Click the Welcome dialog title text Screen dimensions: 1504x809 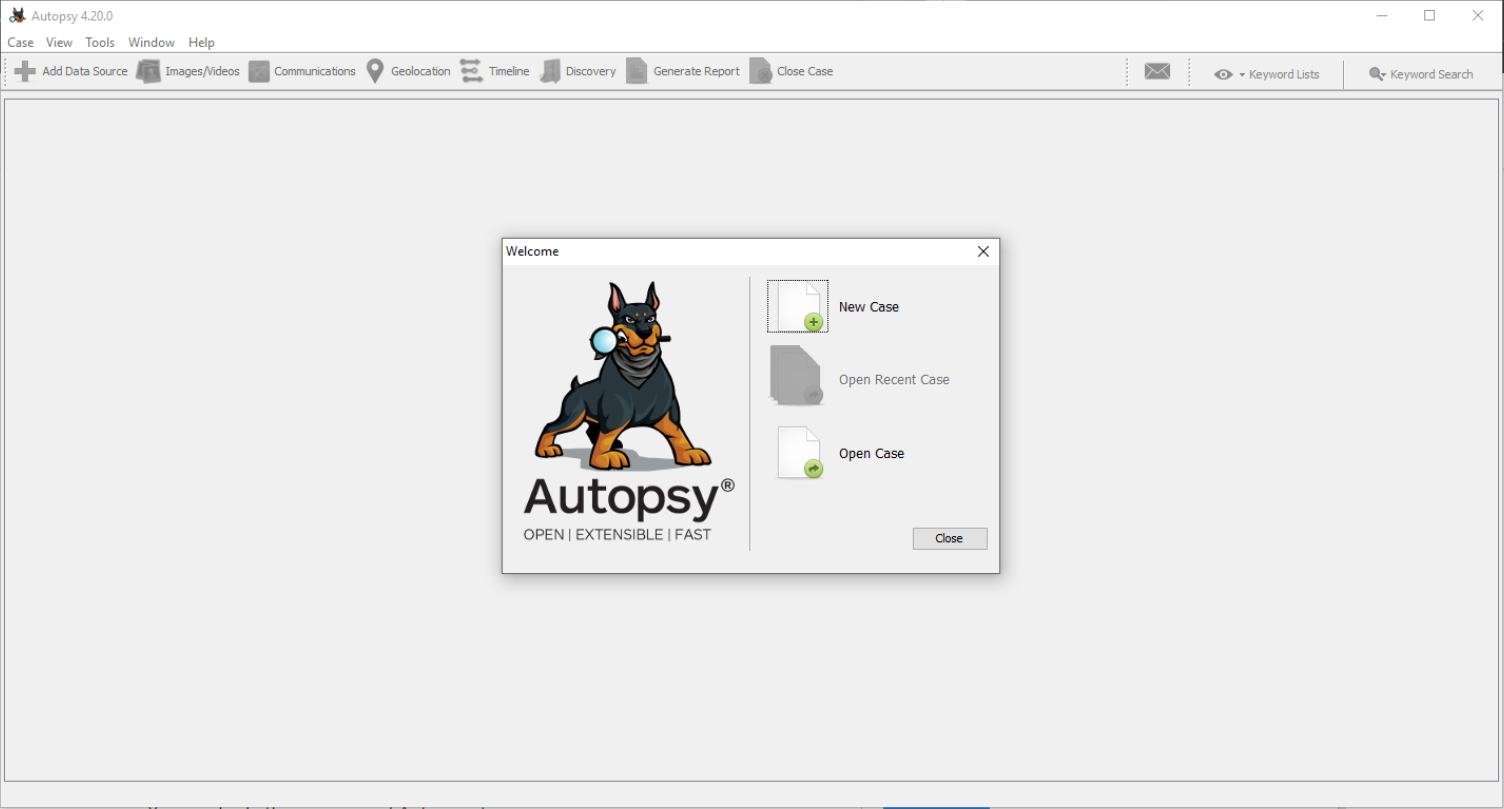[x=532, y=252]
